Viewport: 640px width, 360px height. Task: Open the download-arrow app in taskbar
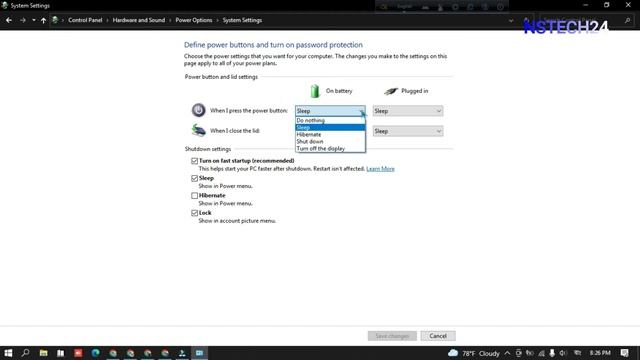[x=182, y=353]
